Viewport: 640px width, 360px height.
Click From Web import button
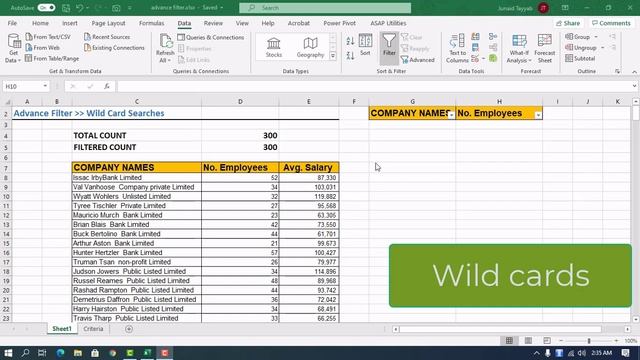[x=42, y=48]
